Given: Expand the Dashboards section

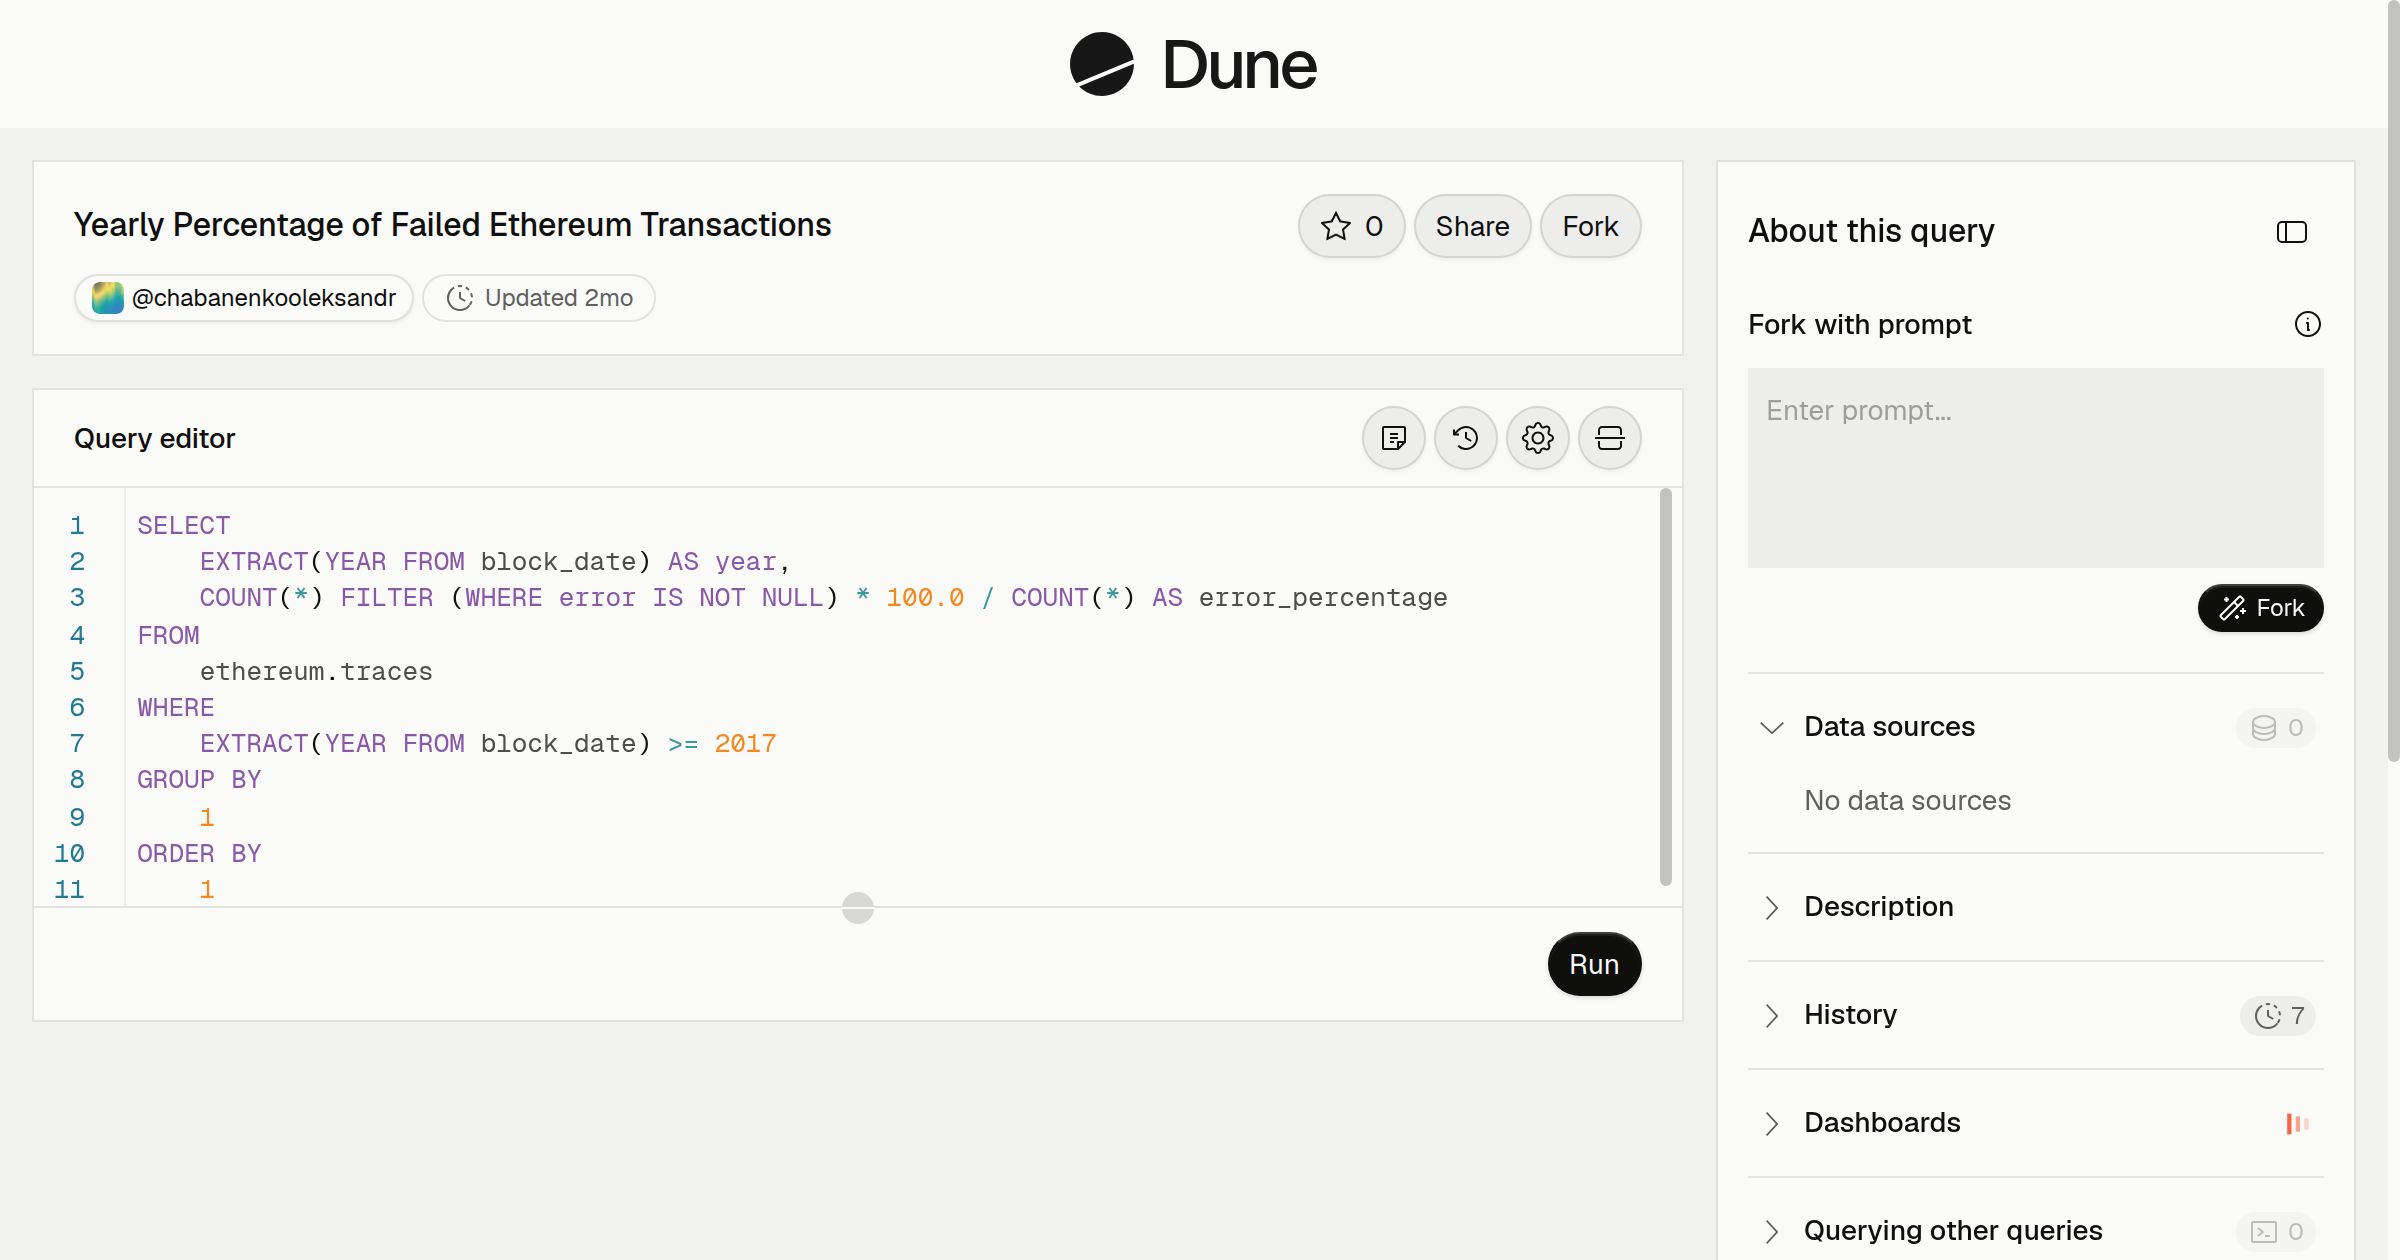Looking at the screenshot, I should click(1771, 1123).
